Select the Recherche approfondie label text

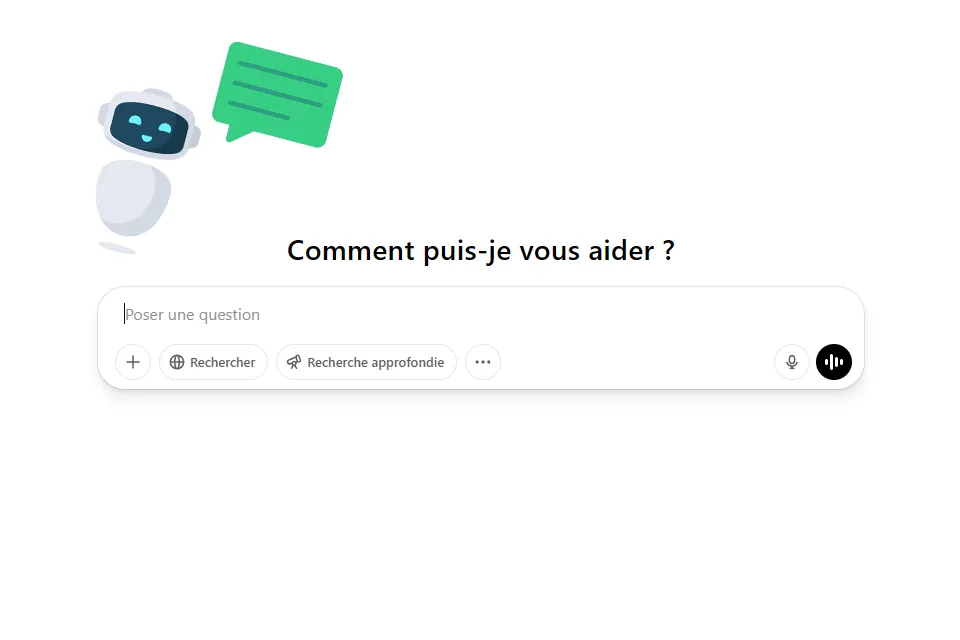pyautogui.click(x=375, y=363)
